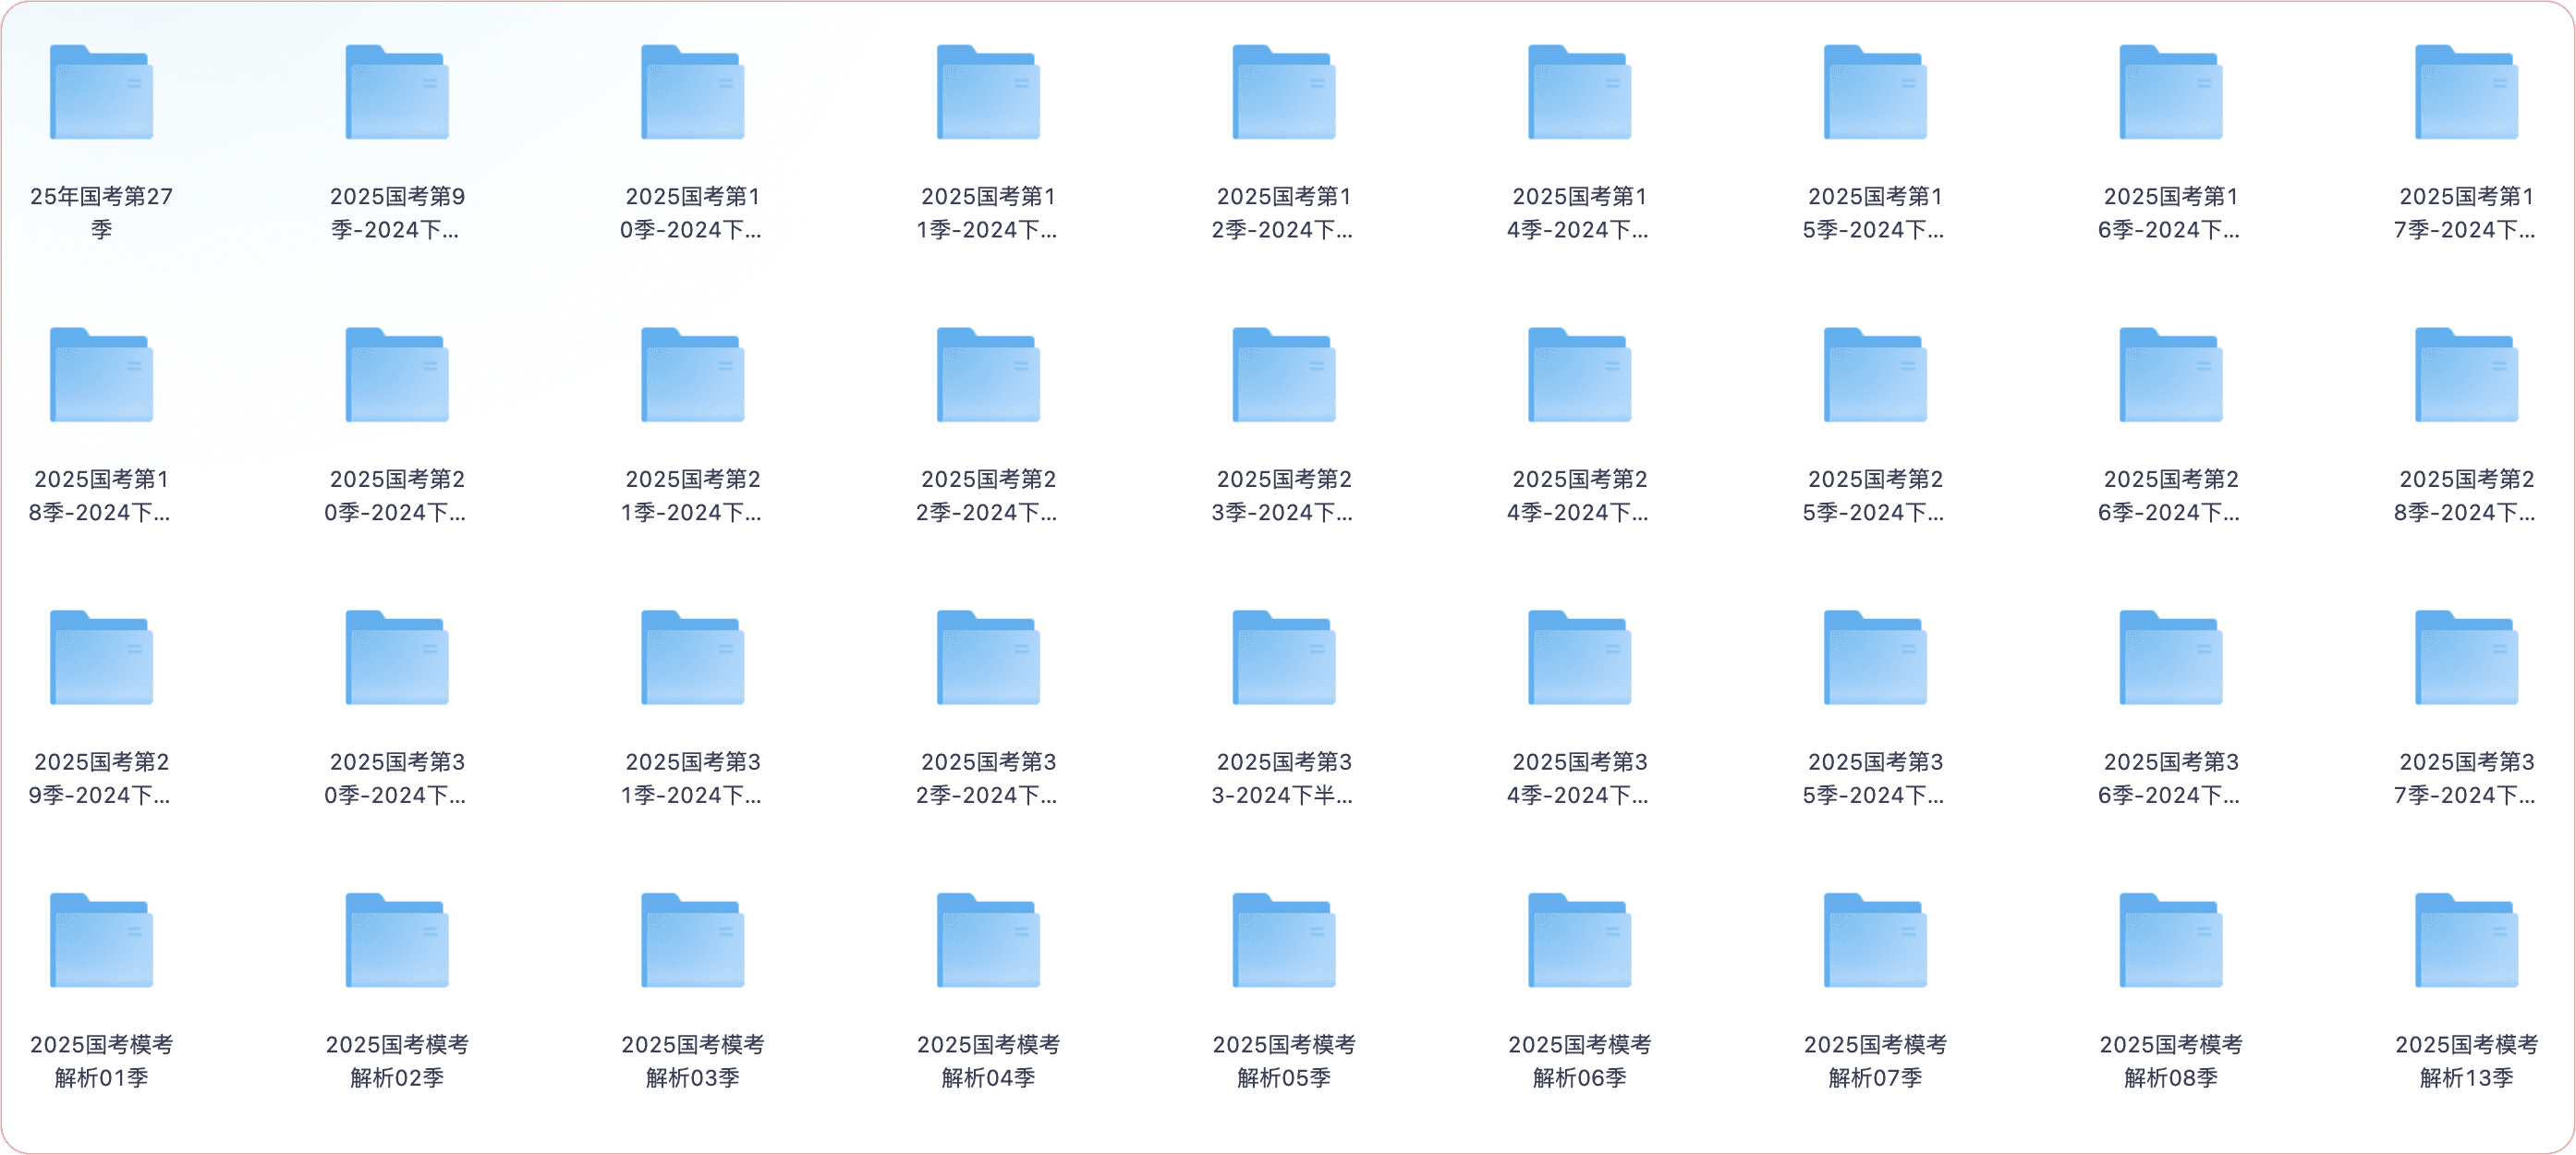
Task: Open the 2025国考模考解析07季 folder icon
Action: pyautogui.click(x=1875, y=941)
